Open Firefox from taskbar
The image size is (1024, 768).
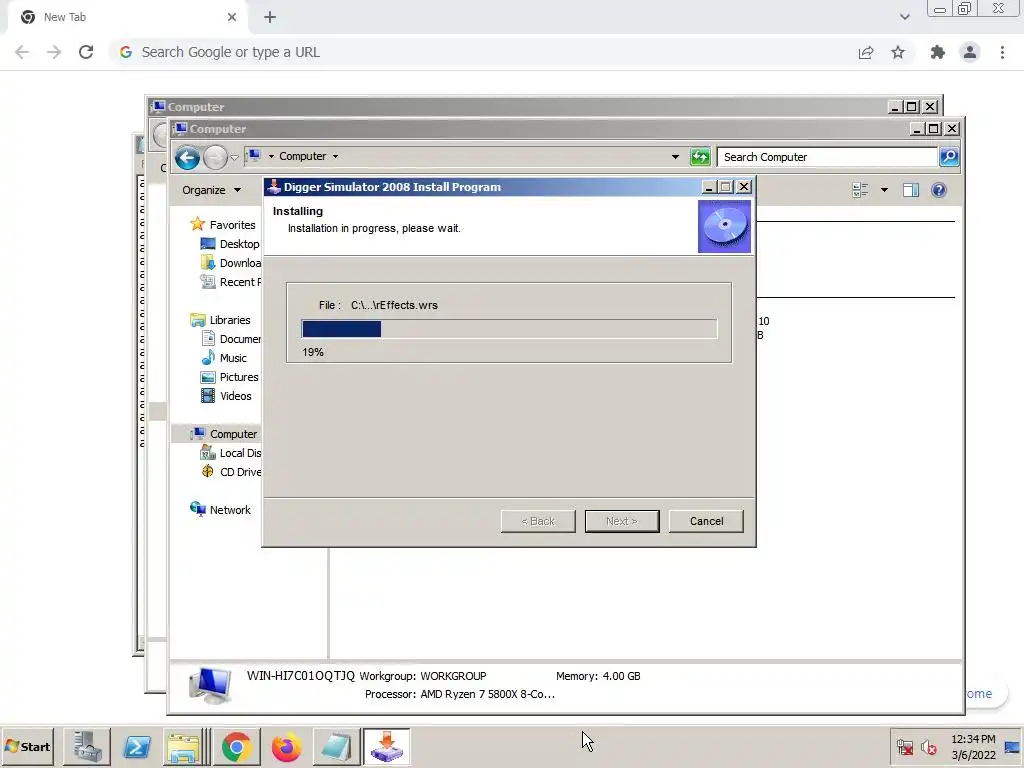point(286,746)
